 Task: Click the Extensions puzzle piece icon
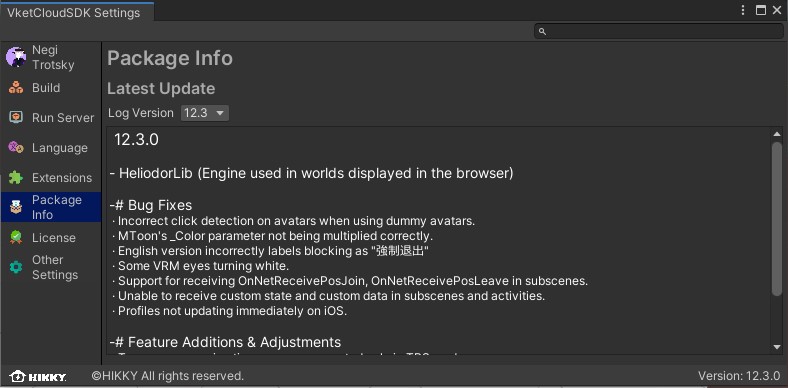(x=16, y=177)
